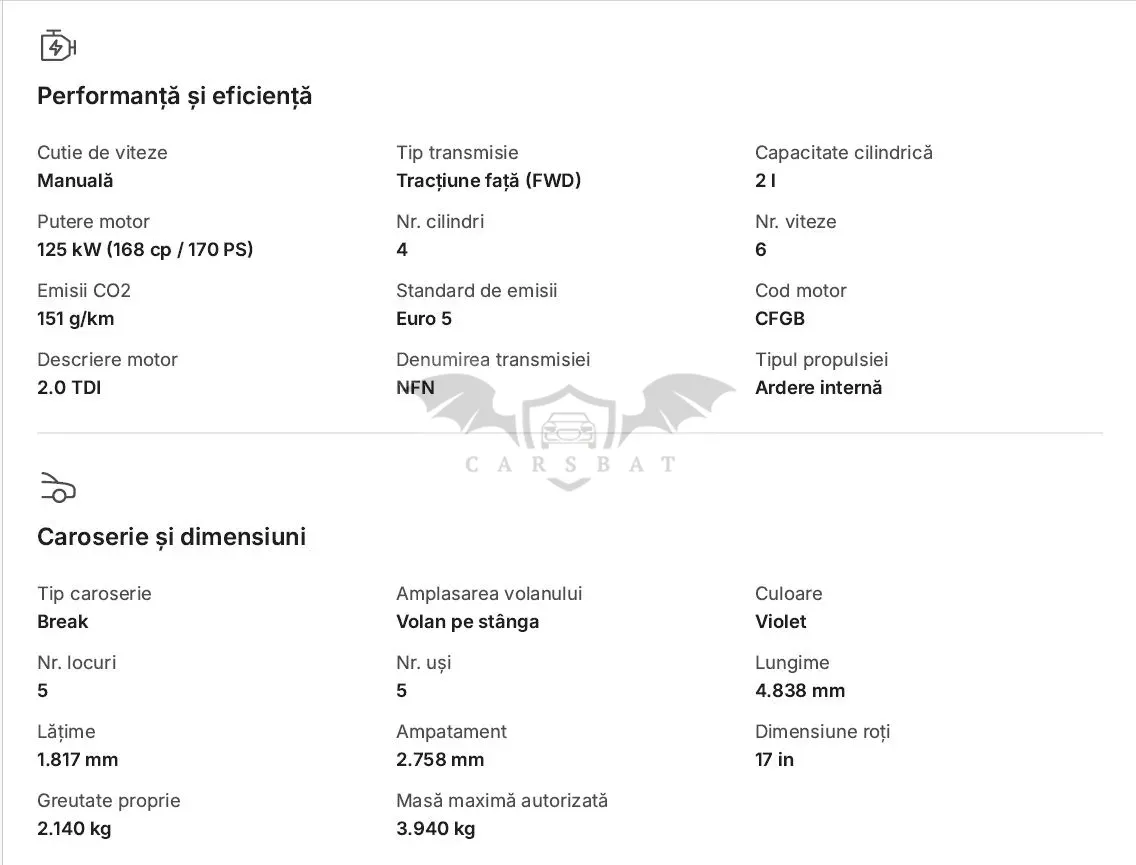This screenshot has height=865, width=1136.
Task: Click the Euro 5 emission standard
Action: click(x=424, y=319)
